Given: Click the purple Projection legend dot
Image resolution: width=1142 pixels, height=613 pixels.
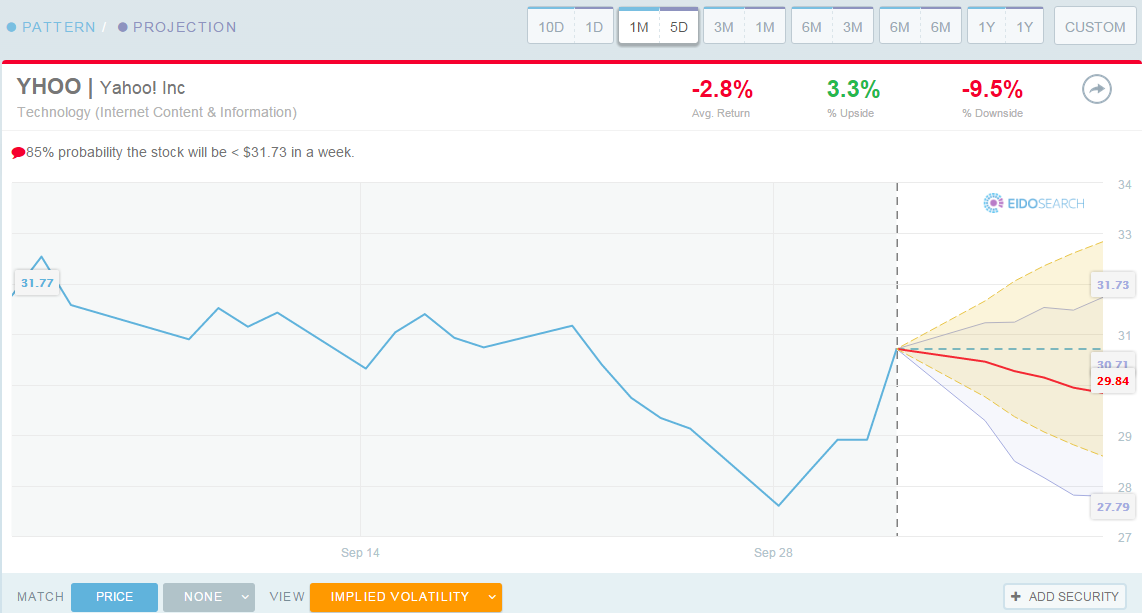Looking at the screenshot, I should (122, 28).
